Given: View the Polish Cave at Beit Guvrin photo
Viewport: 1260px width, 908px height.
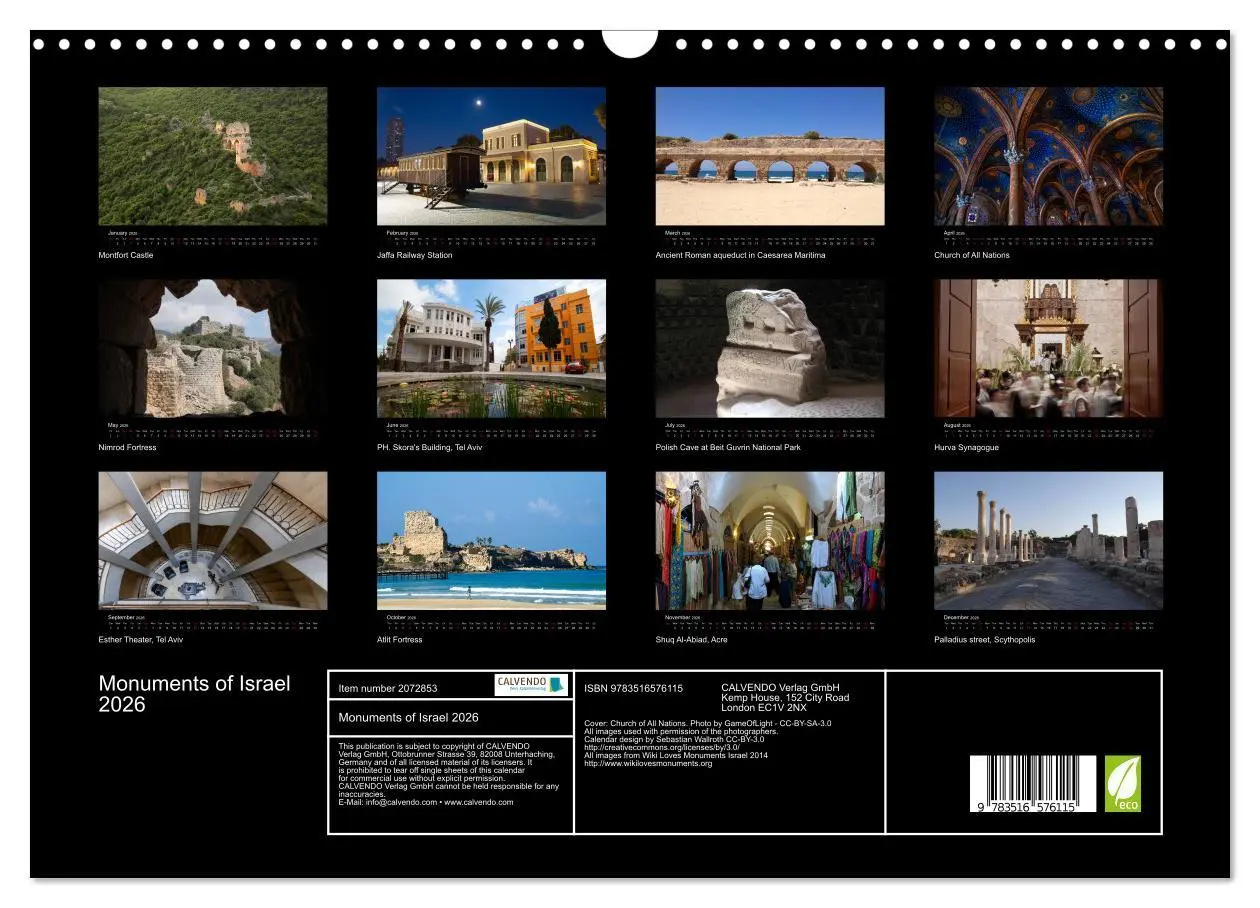Looking at the screenshot, I should [x=771, y=347].
